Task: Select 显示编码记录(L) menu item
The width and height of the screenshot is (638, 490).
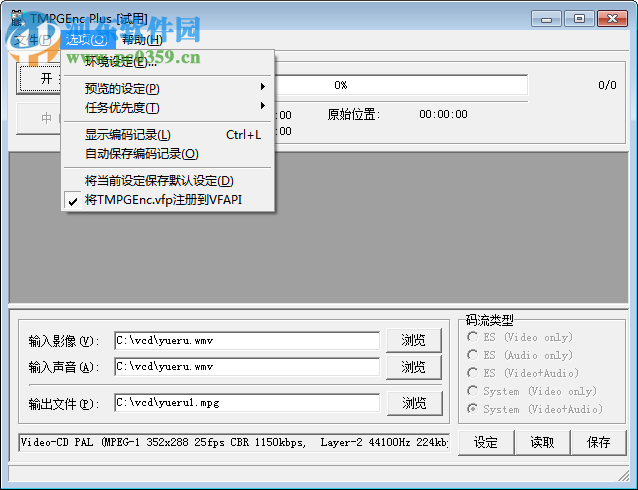Action: [168, 135]
